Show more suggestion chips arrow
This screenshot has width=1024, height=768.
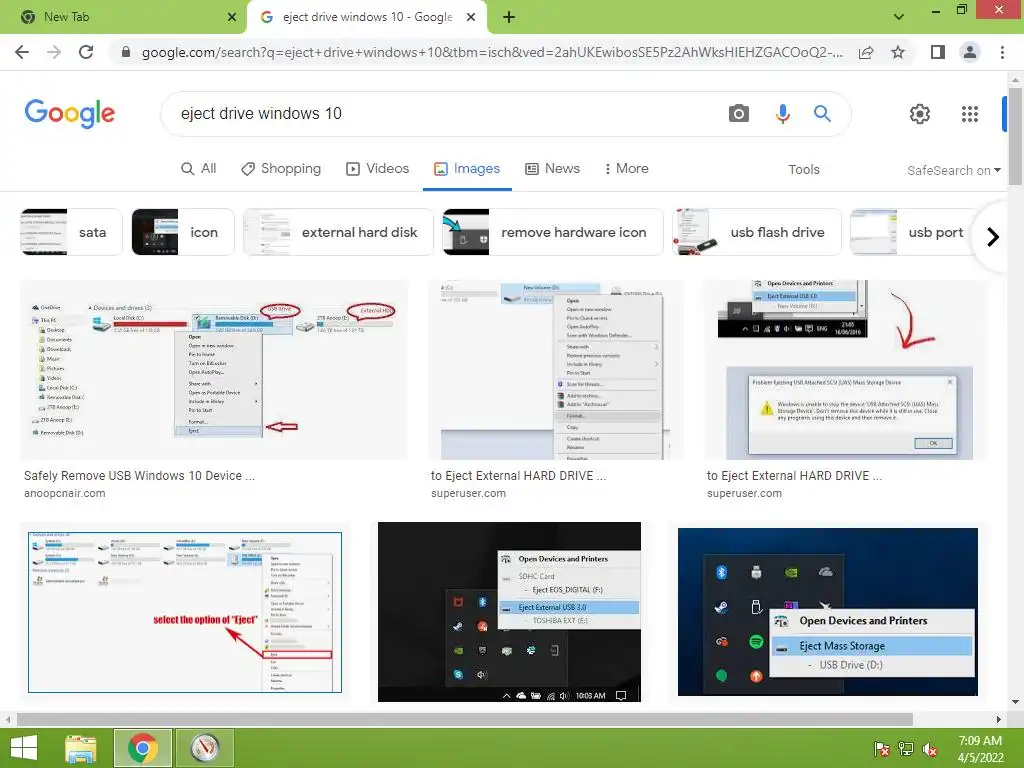pos(993,236)
